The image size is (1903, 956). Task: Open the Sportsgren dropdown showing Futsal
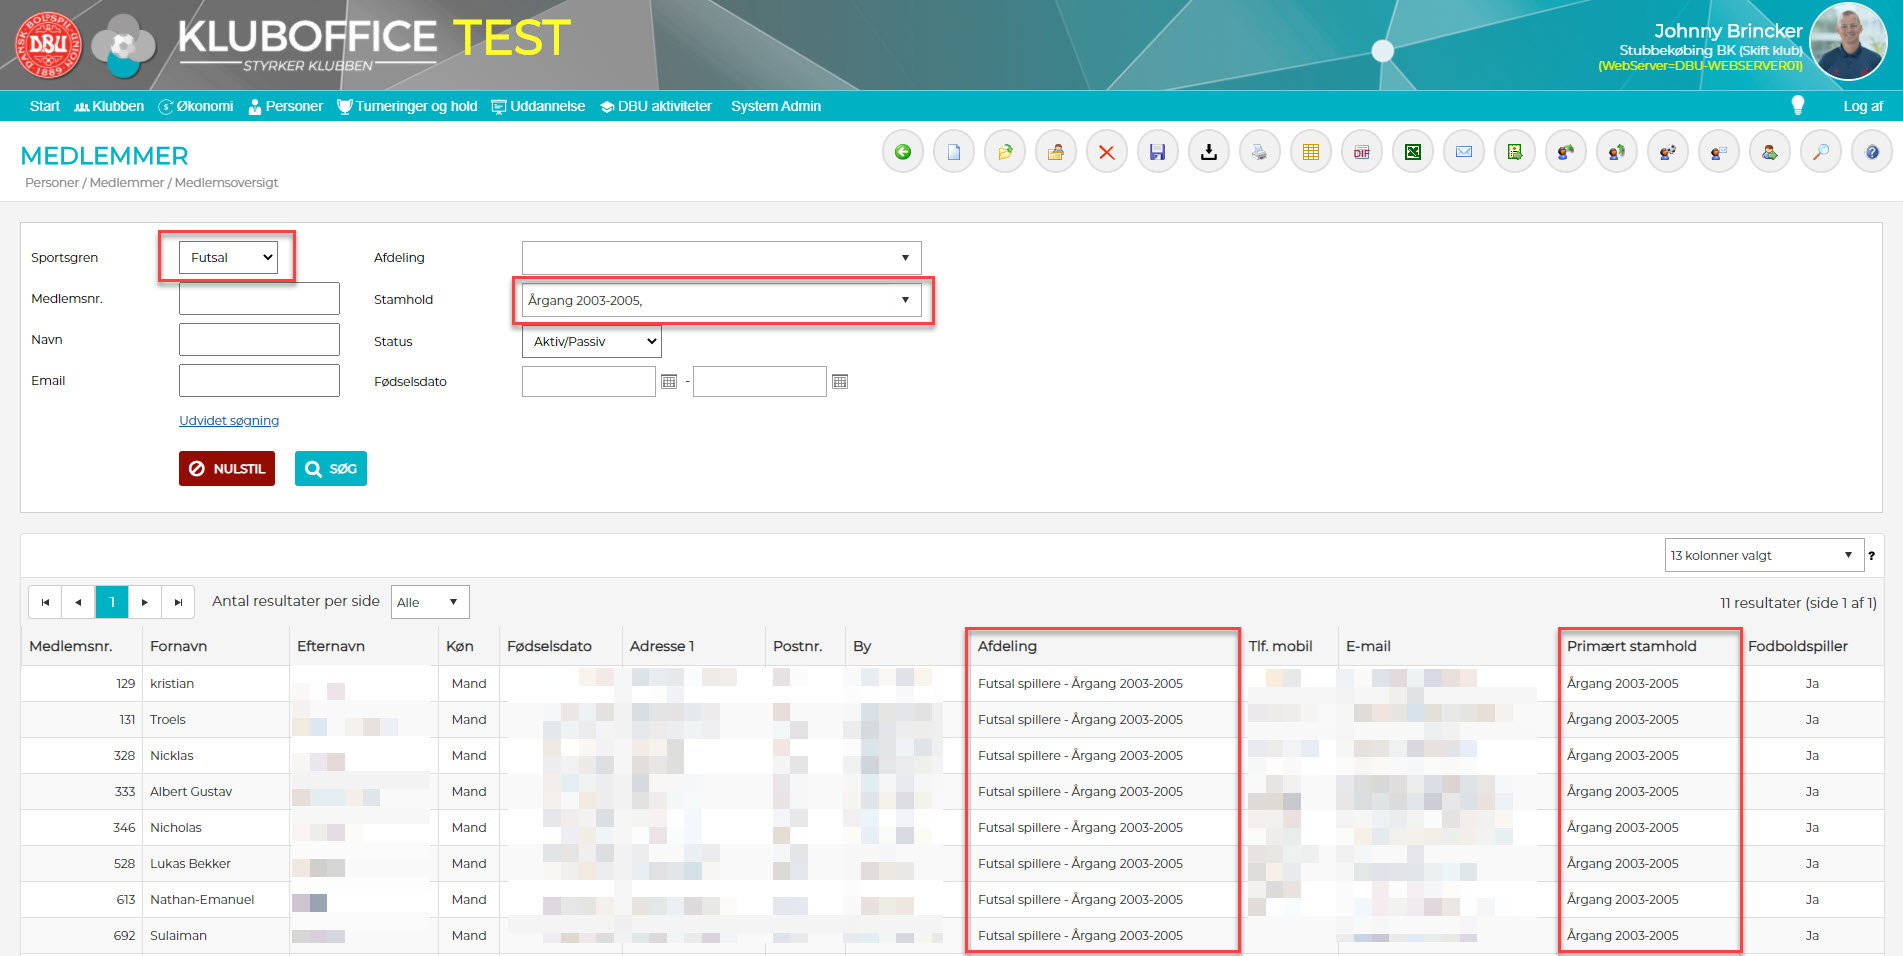228,257
